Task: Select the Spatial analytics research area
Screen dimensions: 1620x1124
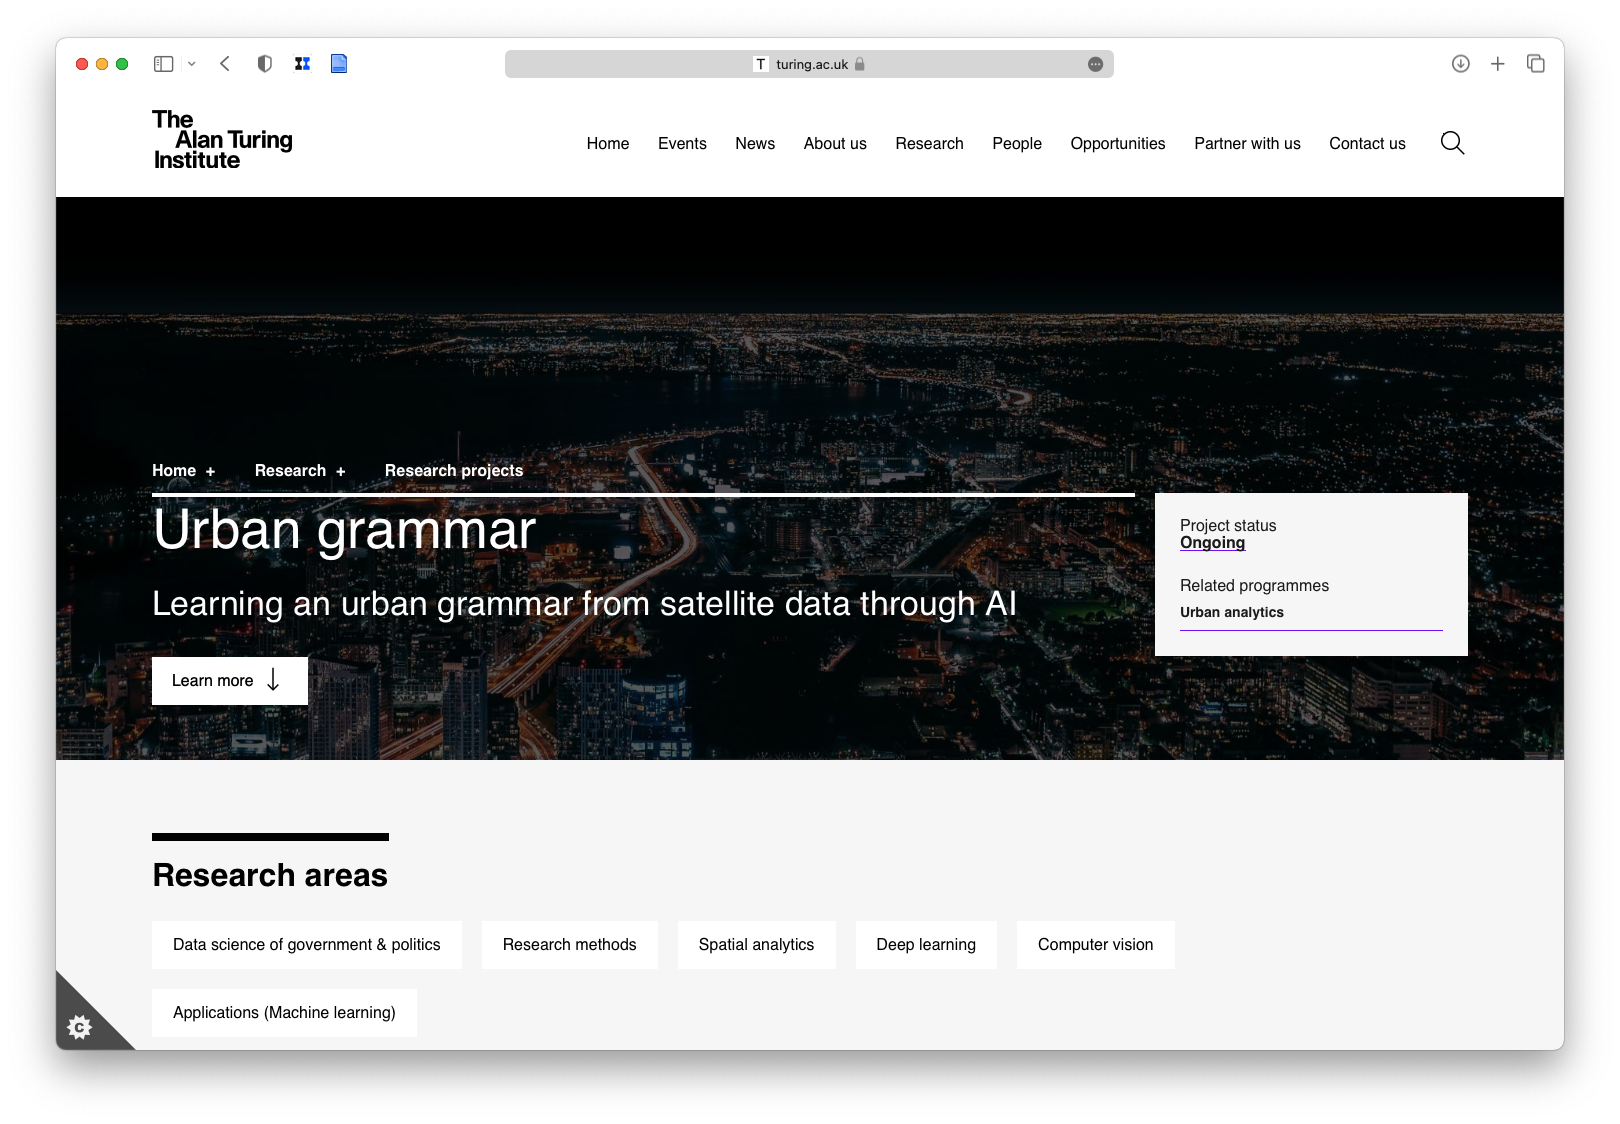Action: click(x=756, y=945)
